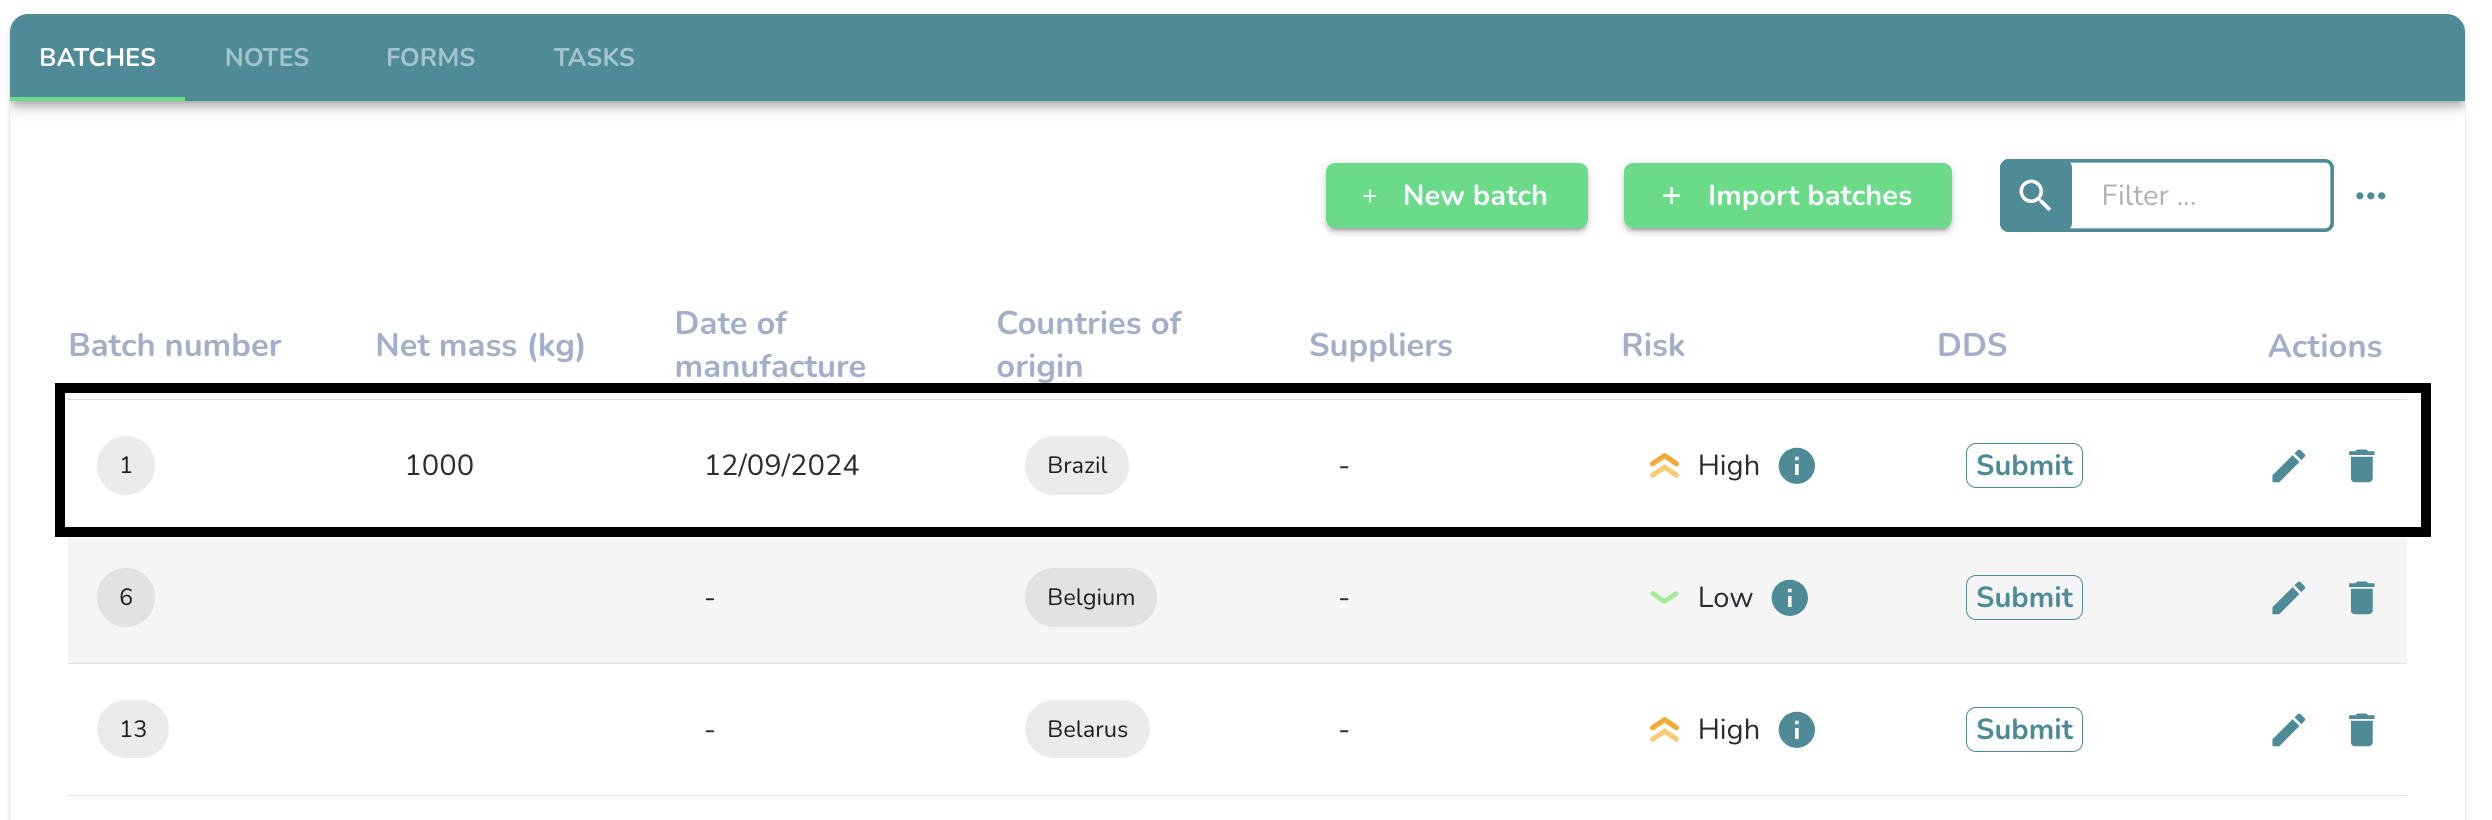This screenshot has height=820, width=2492.
Task: Open risk info icon for Belgium batch
Action: 1789,598
